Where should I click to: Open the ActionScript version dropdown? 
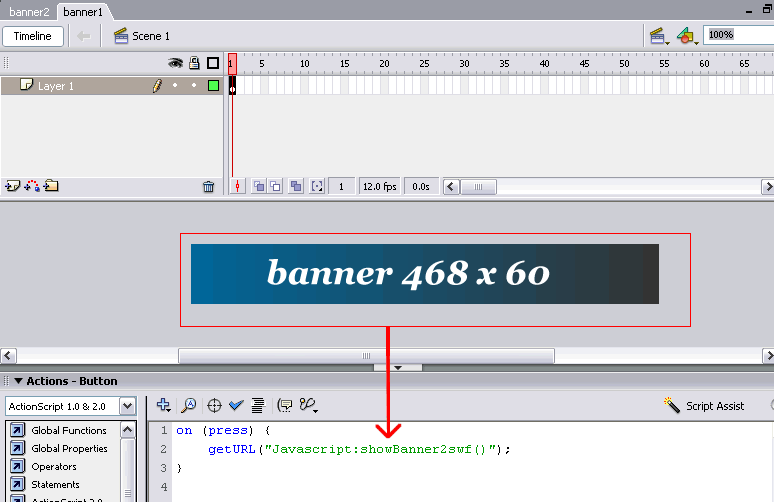(x=127, y=406)
